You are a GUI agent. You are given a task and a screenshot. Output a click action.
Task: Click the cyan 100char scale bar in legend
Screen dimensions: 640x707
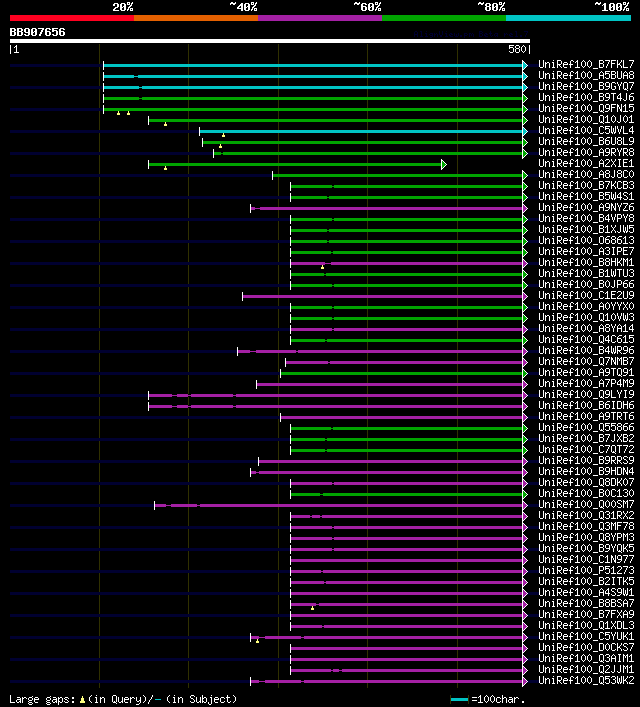click(x=460, y=700)
